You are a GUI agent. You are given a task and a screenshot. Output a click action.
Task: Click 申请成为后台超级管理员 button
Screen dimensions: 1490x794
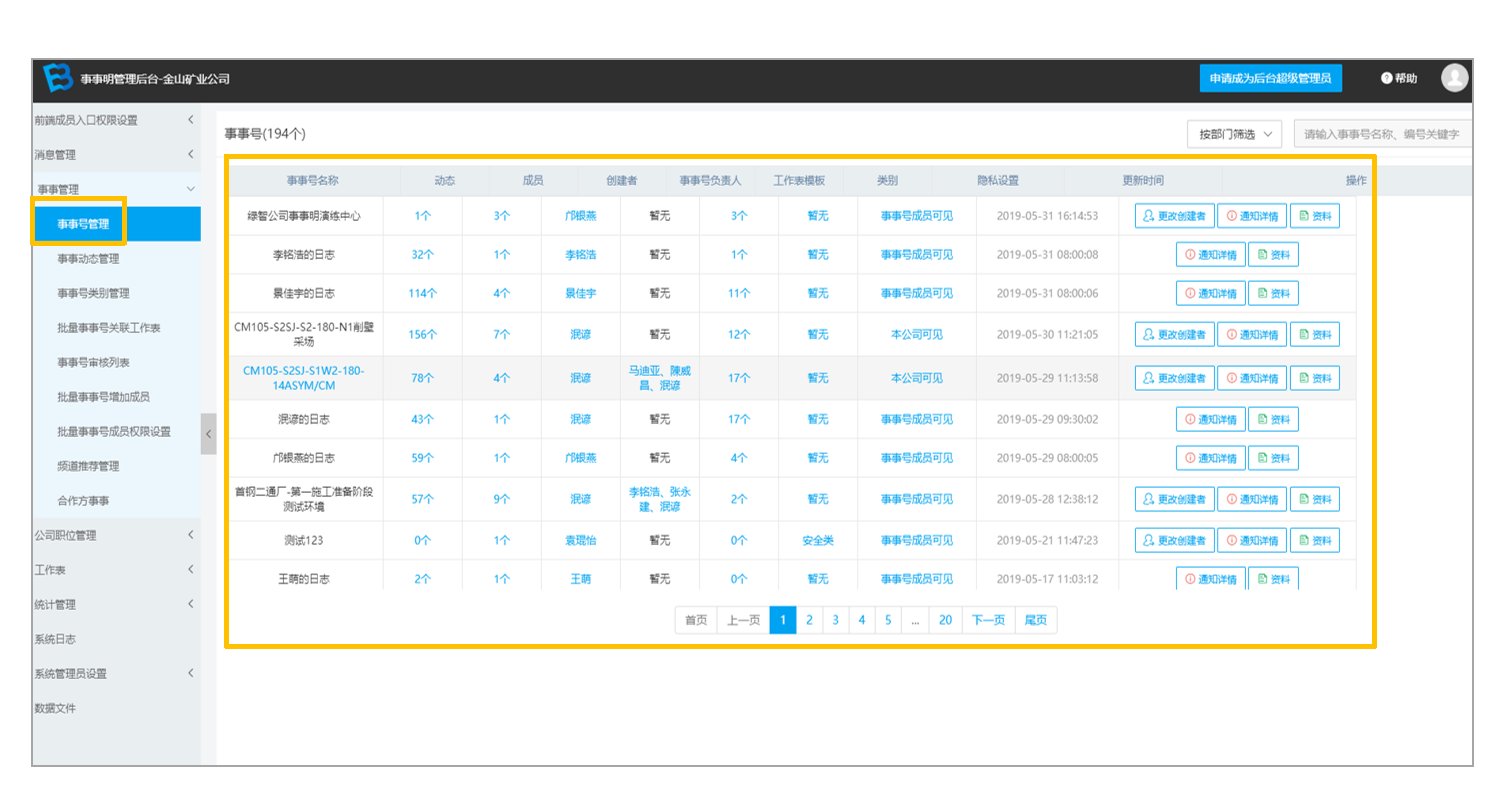(x=1270, y=78)
